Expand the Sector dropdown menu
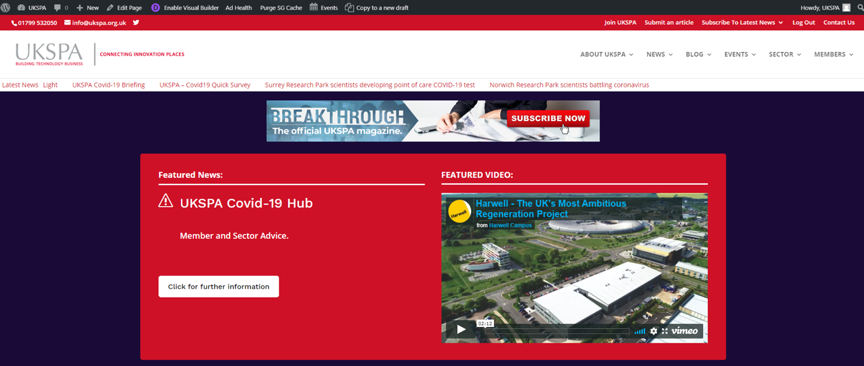This screenshot has width=864, height=366. point(785,55)
